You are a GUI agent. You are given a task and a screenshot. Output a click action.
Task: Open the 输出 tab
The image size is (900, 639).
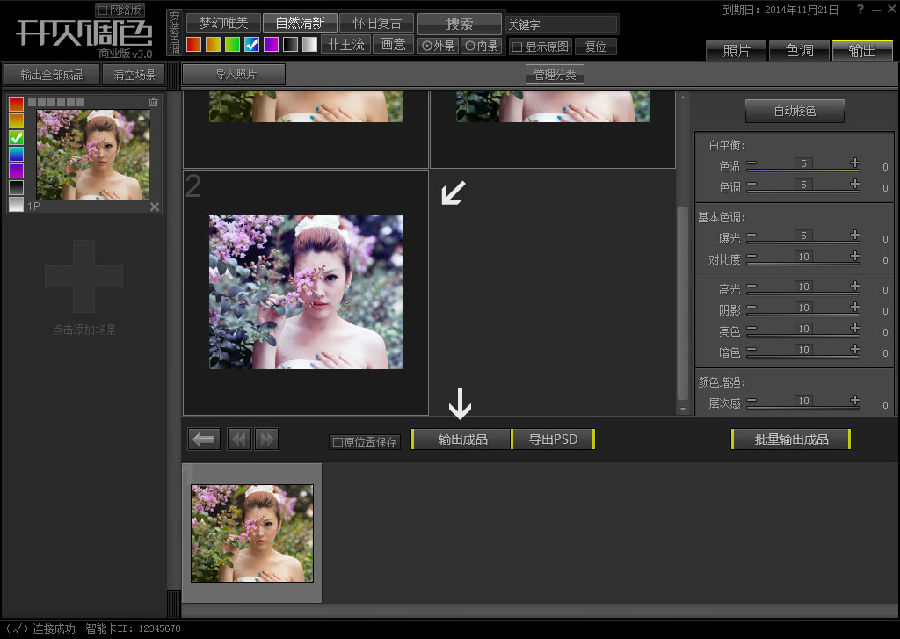[x=861, y=50]
